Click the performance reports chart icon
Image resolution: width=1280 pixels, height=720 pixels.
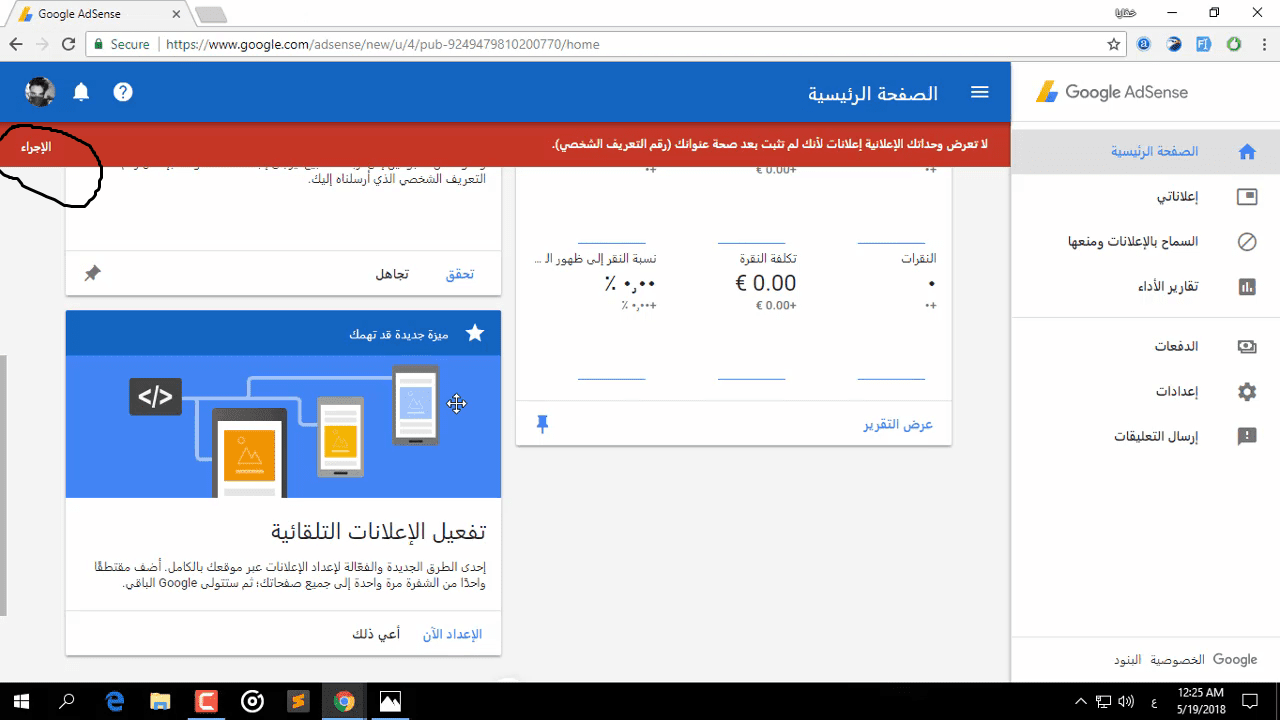(1247, 287)
